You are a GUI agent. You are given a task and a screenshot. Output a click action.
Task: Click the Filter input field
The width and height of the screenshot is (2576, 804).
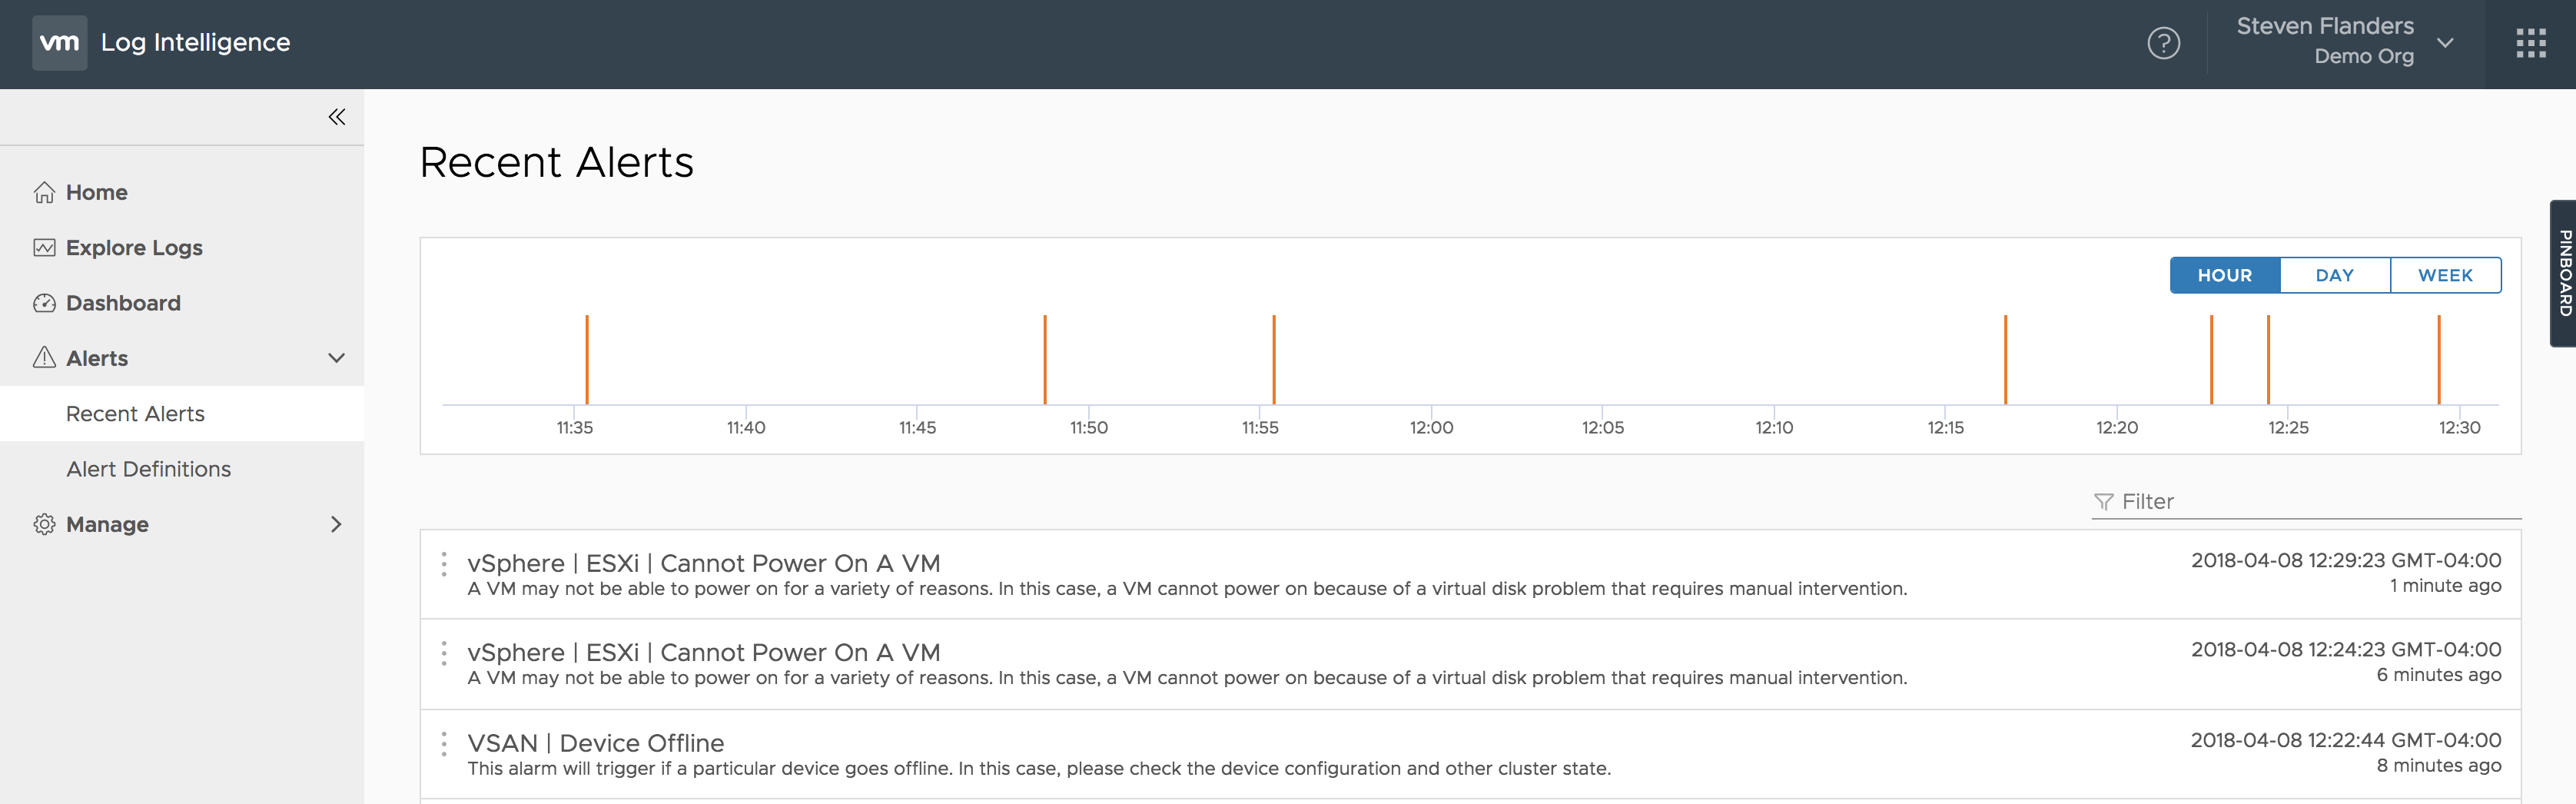(2310, 502)
